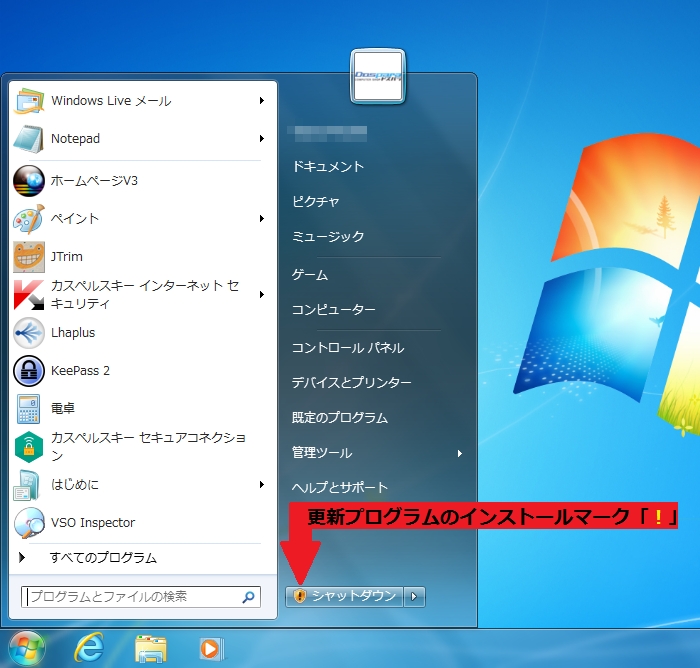Open the ホームページV3 globe icon
This screenshot has width=700, height=668.
[x=29, y=181]
